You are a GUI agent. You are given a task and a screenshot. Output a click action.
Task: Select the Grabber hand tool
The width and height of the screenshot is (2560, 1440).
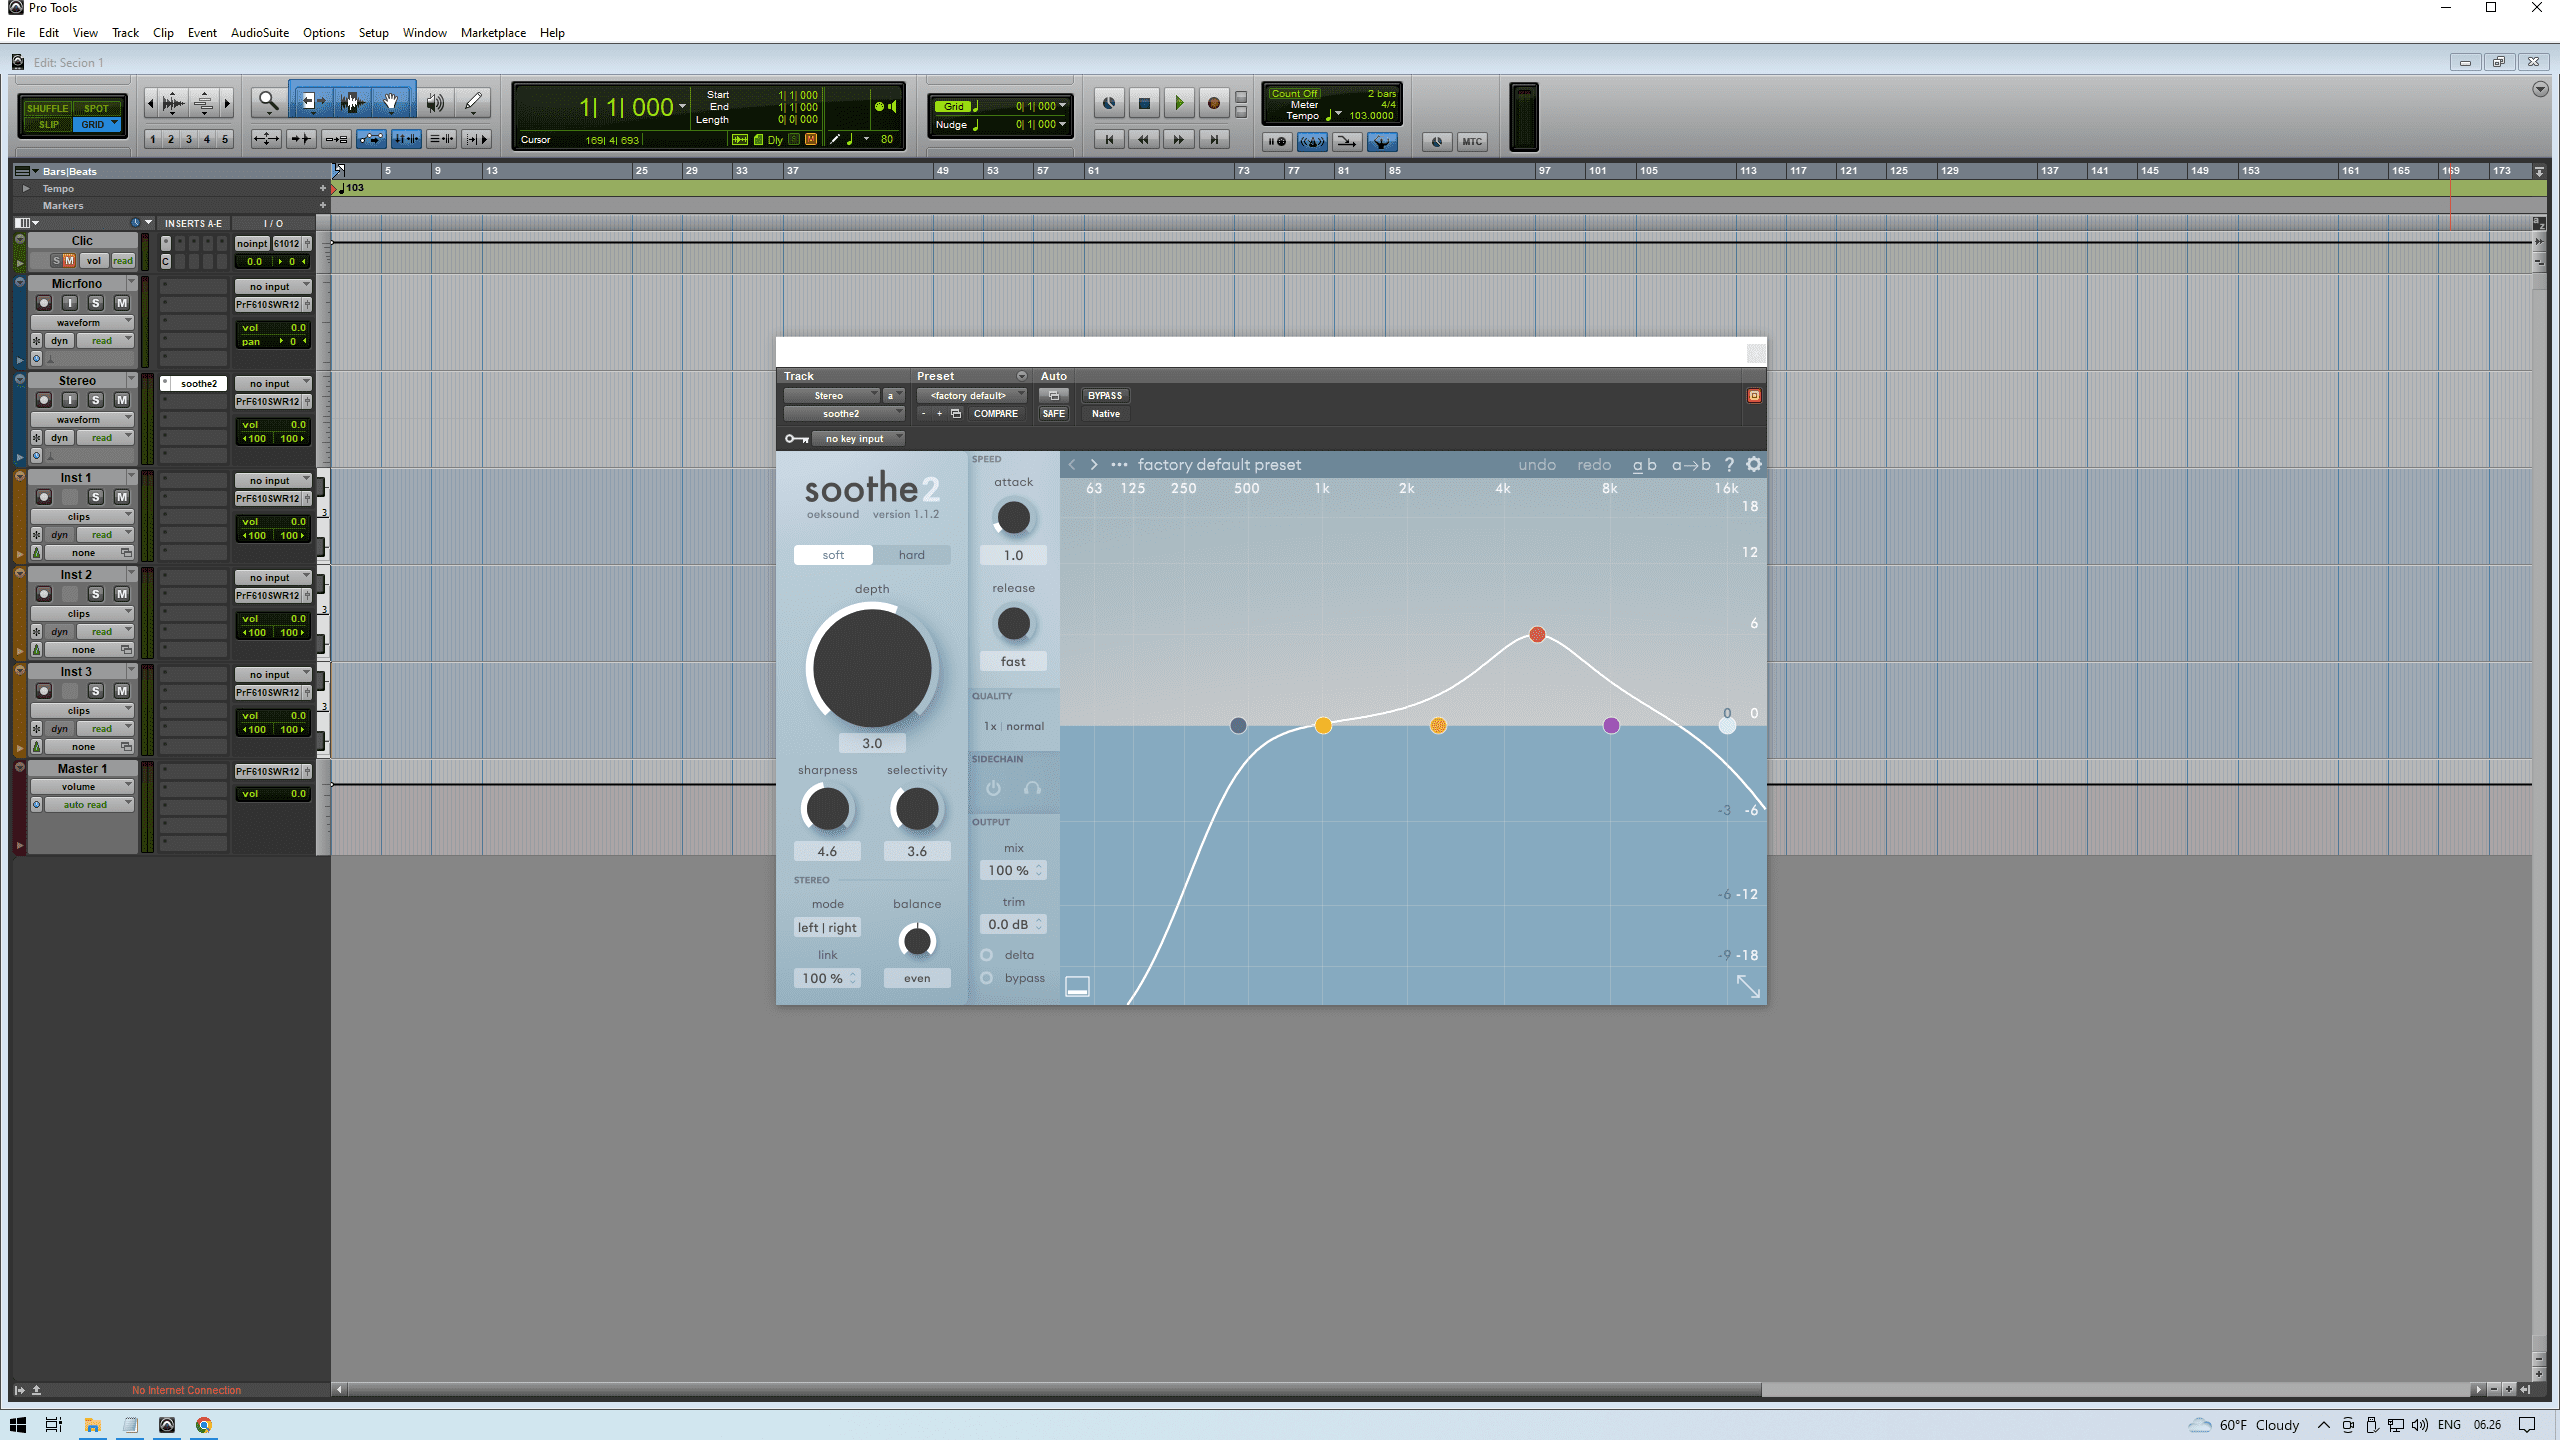[x=391, y=102]
